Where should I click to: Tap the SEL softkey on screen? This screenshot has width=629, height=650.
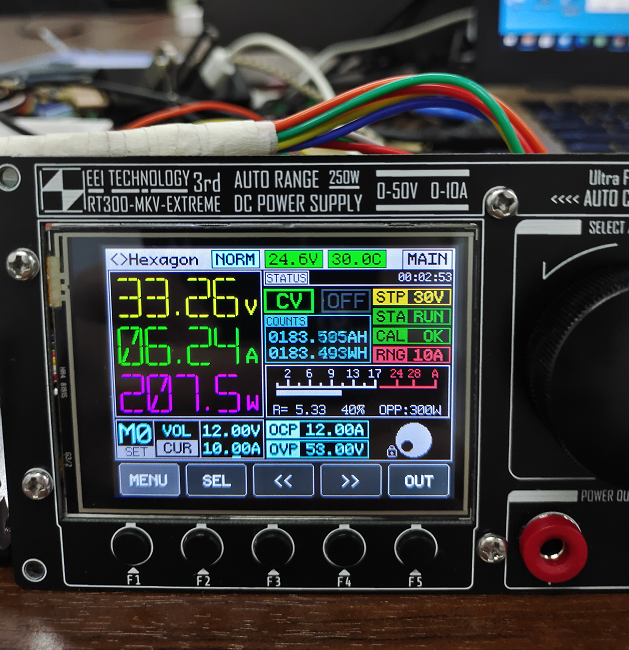coord(216,480)
